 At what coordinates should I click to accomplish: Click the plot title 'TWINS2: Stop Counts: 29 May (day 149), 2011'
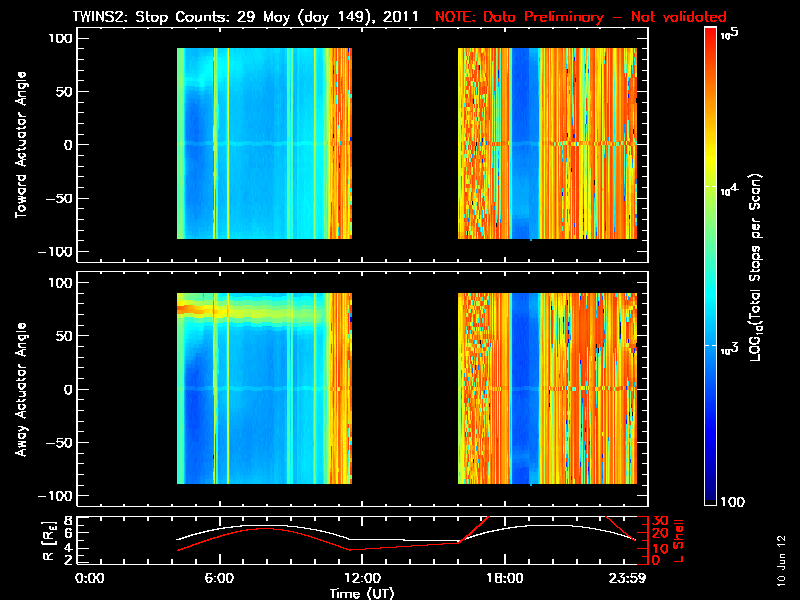245,17
